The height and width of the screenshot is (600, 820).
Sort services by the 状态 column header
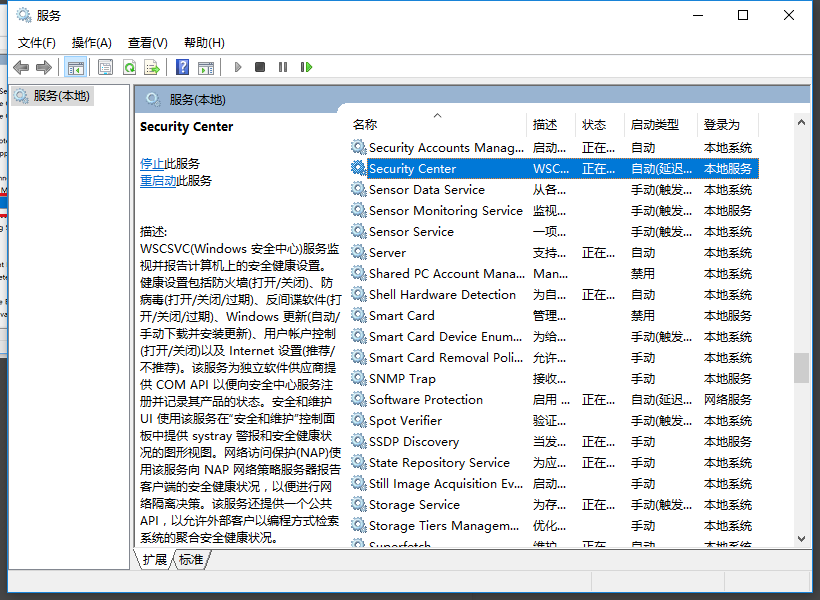click(x=596, y=124)
